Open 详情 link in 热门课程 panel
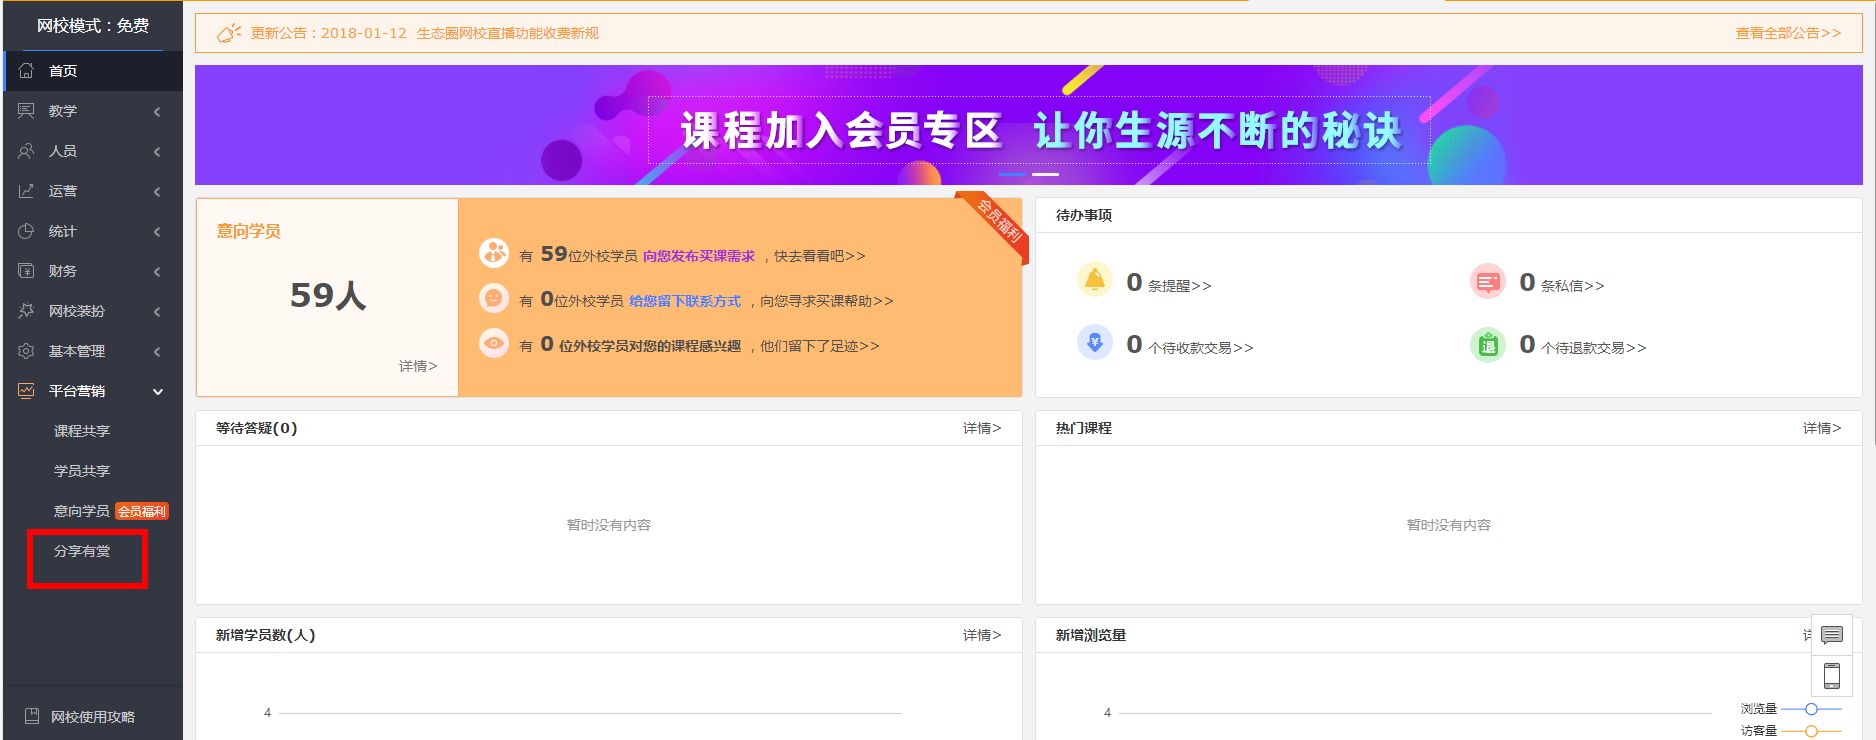Image resolution: width=1876 pixels, height=740 pixels. pyautogui.click(x=1821, y=428)
